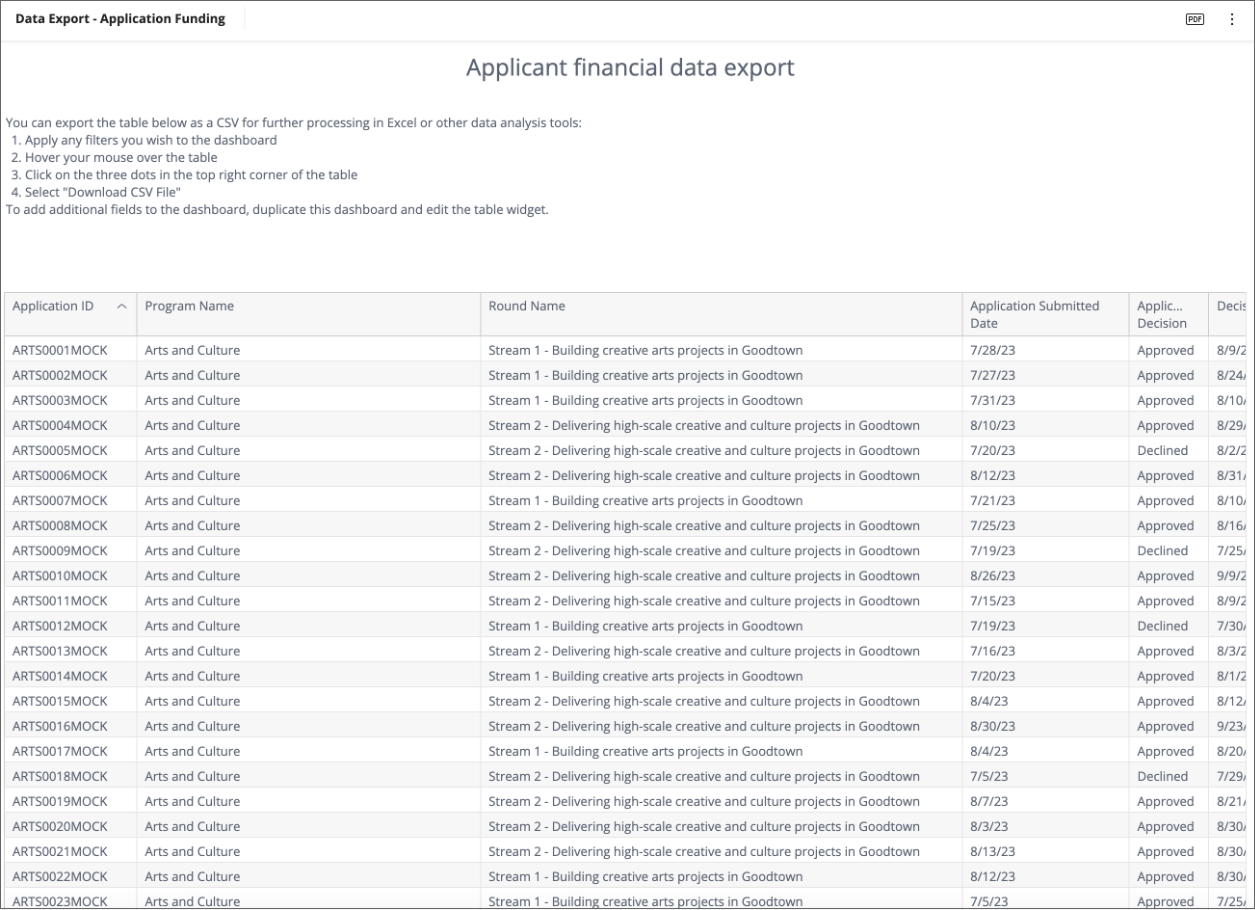Select the ARTS0009MOCK application ID cell
This screenshot has width=1255, height=910.
click(x=70, y=550)
